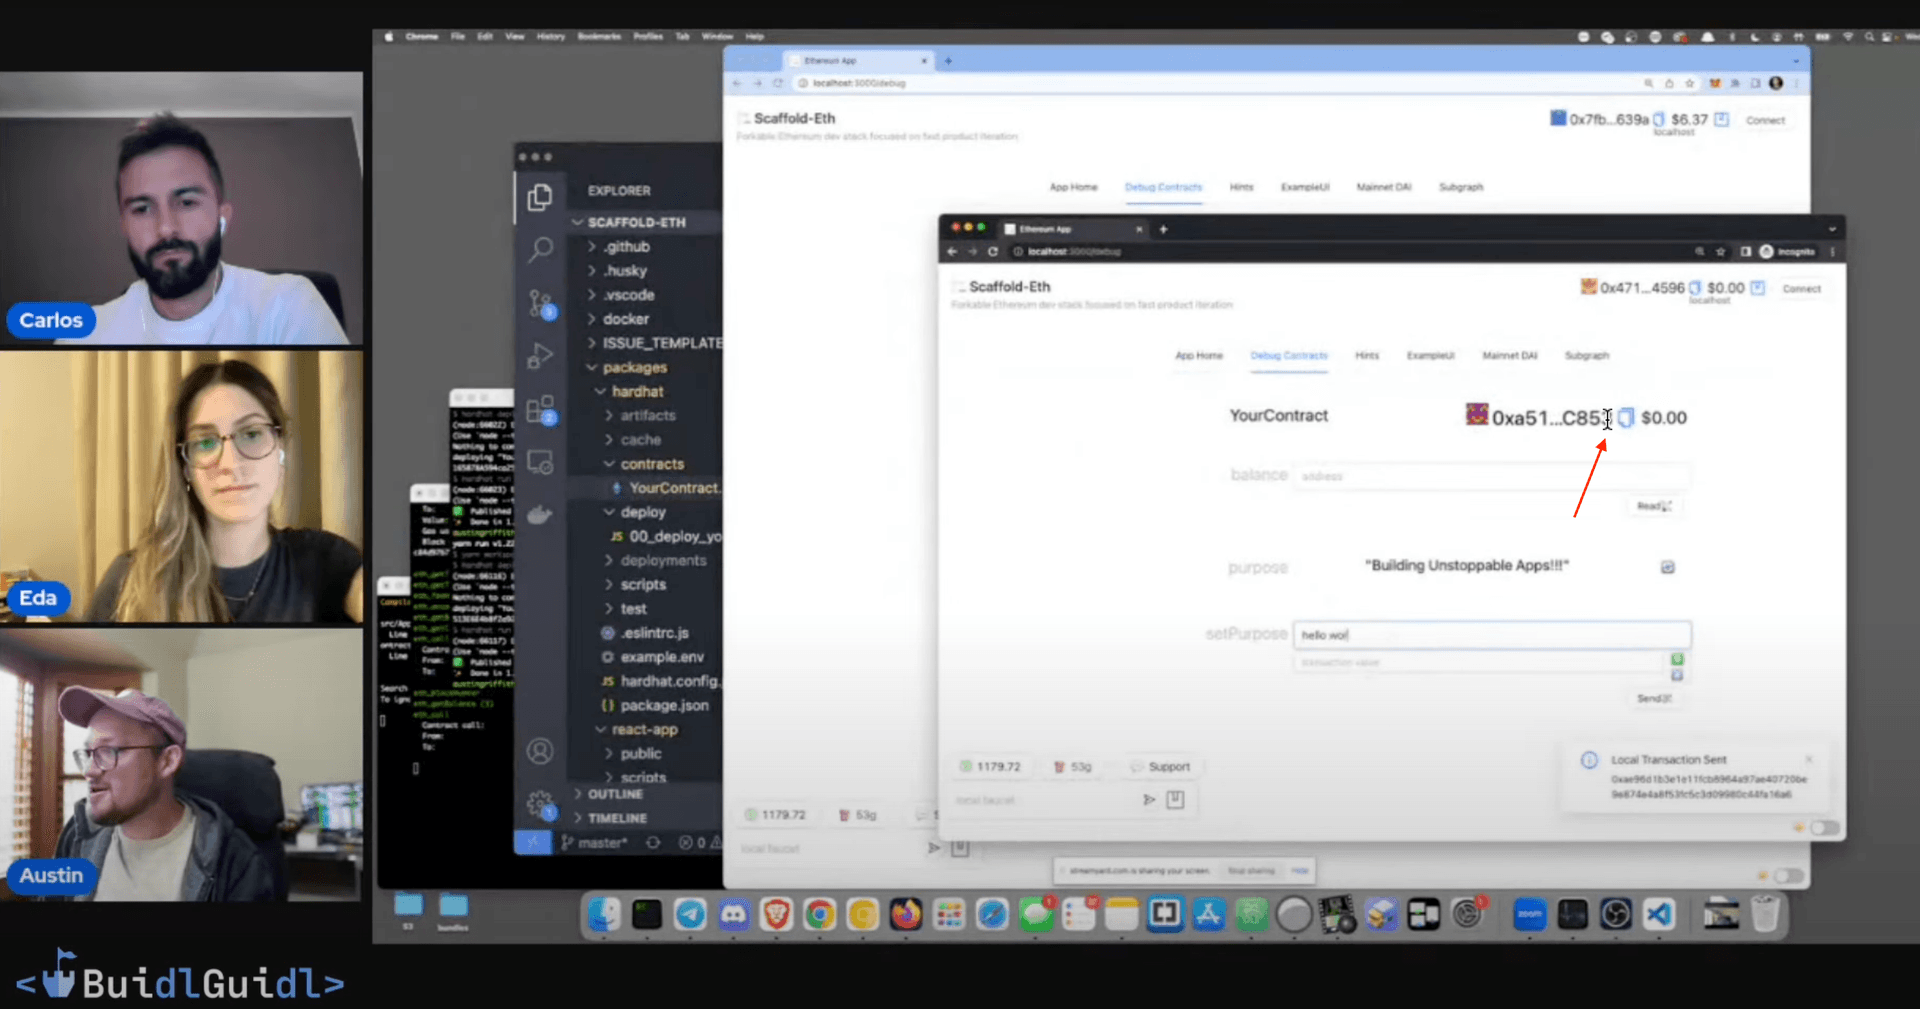Open Source Control view in VS Code
The height and width of the screenshot is (1009, 1920).
coord(541,303)
